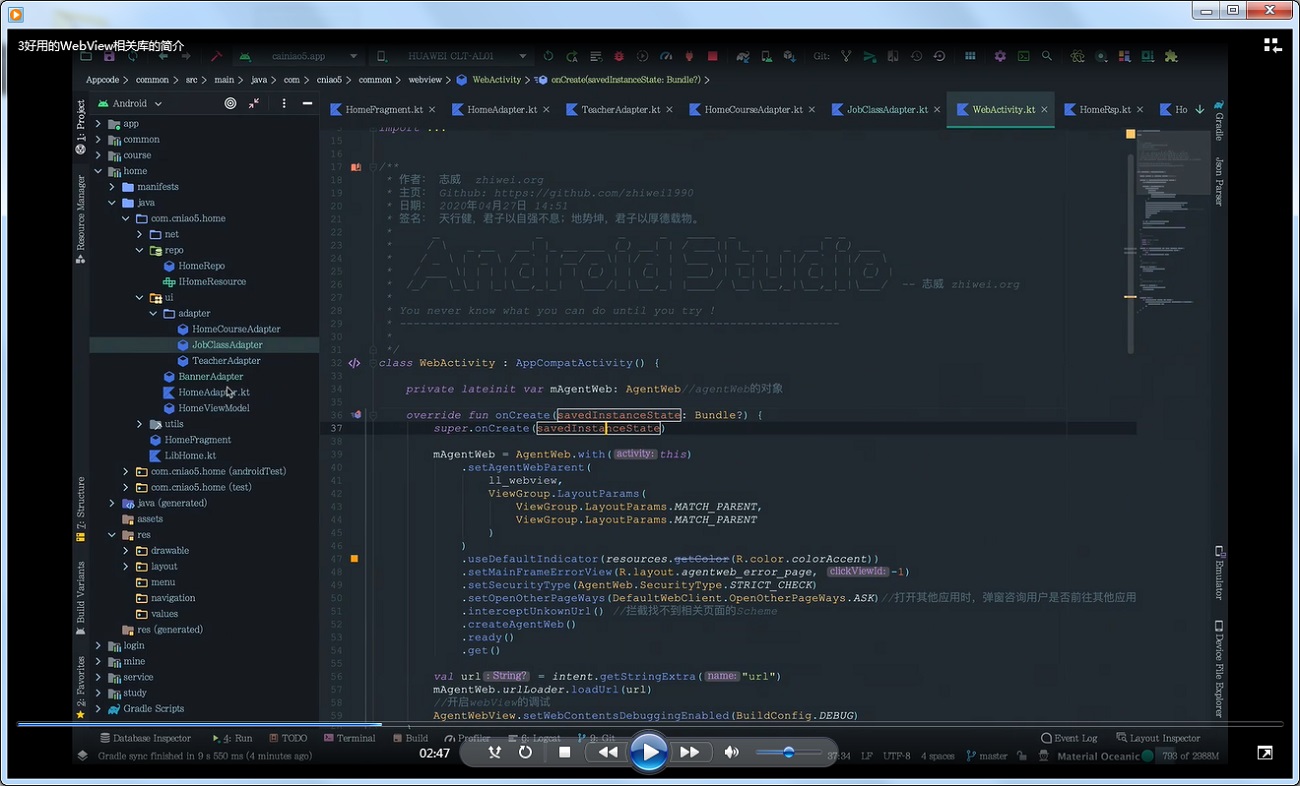Rewind the video
Screen dimensions: 1300x786
tap(607, 752)
